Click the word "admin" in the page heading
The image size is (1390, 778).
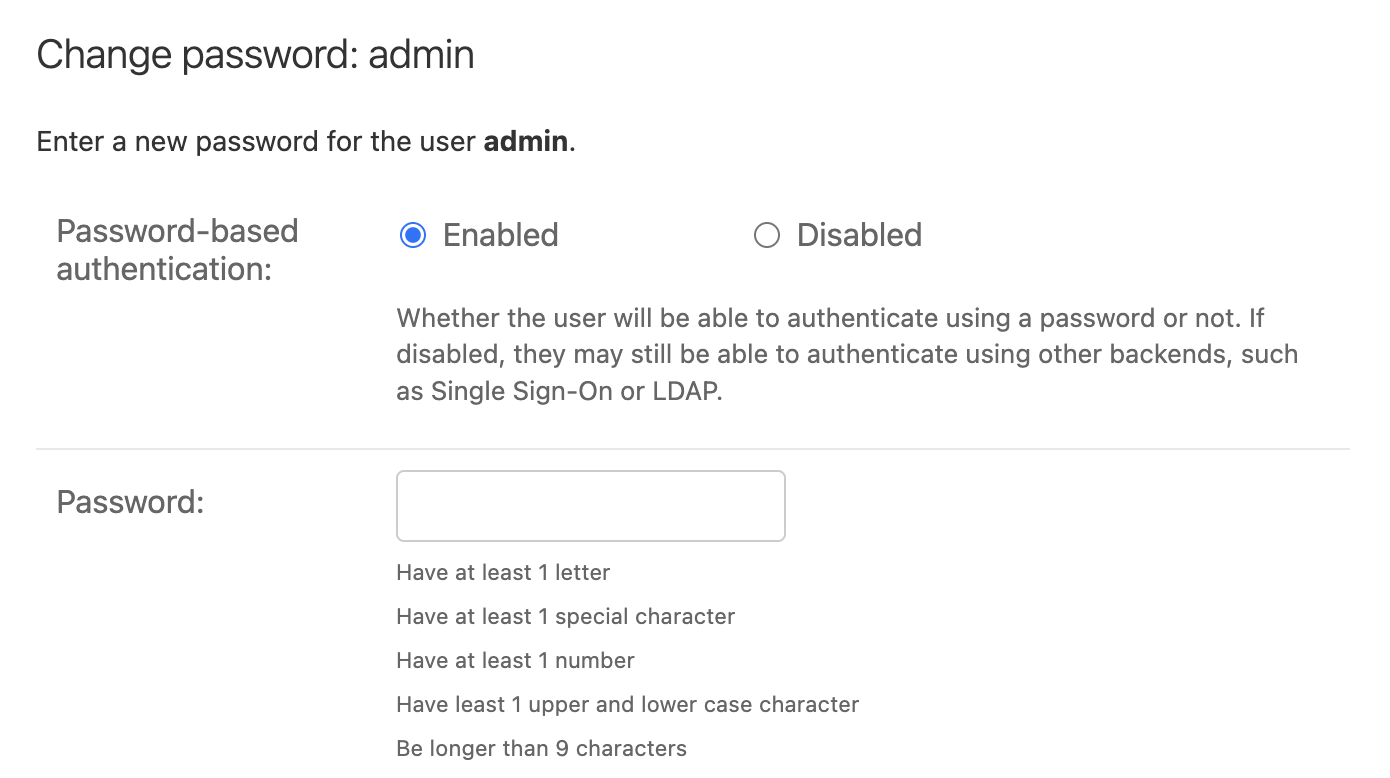tap(421, 54)
